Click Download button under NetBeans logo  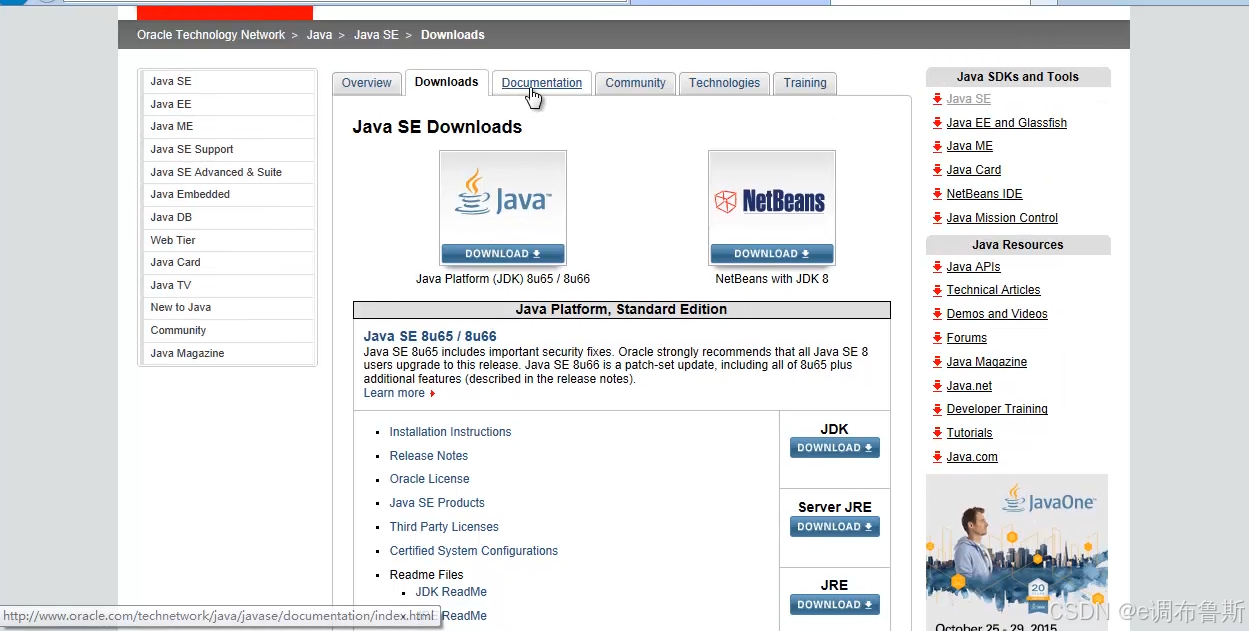tap(771, 254)
